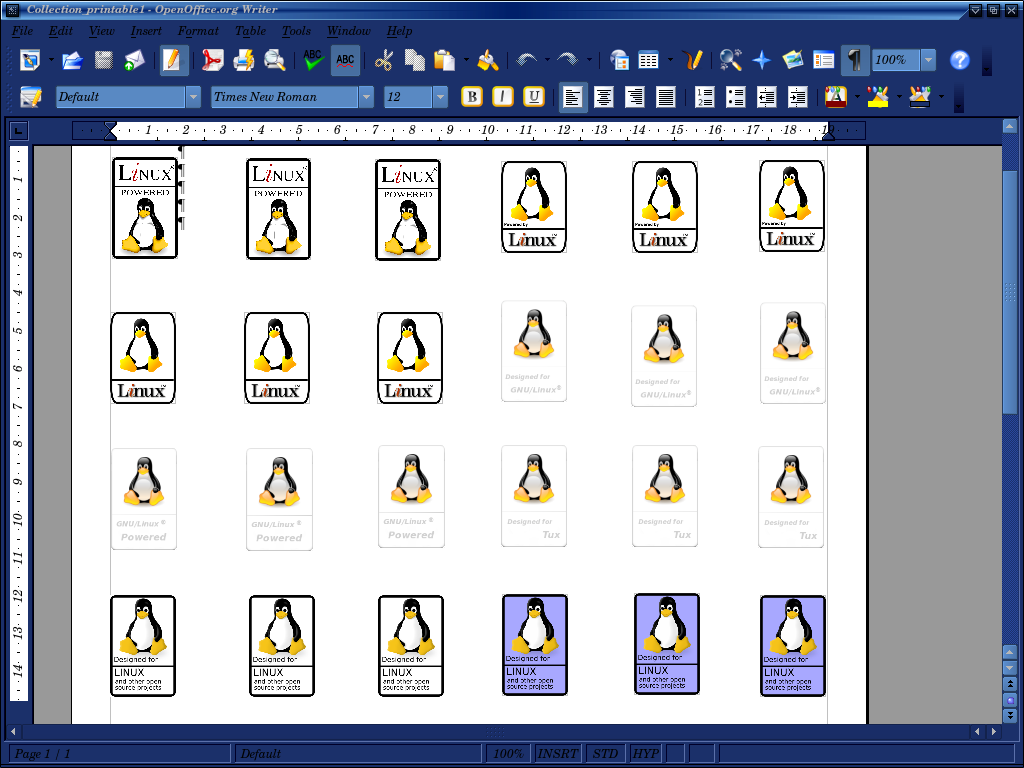This screenshot has height=768, width=1024.
Task: Open the Format menu
Action: tap(198, 31)
